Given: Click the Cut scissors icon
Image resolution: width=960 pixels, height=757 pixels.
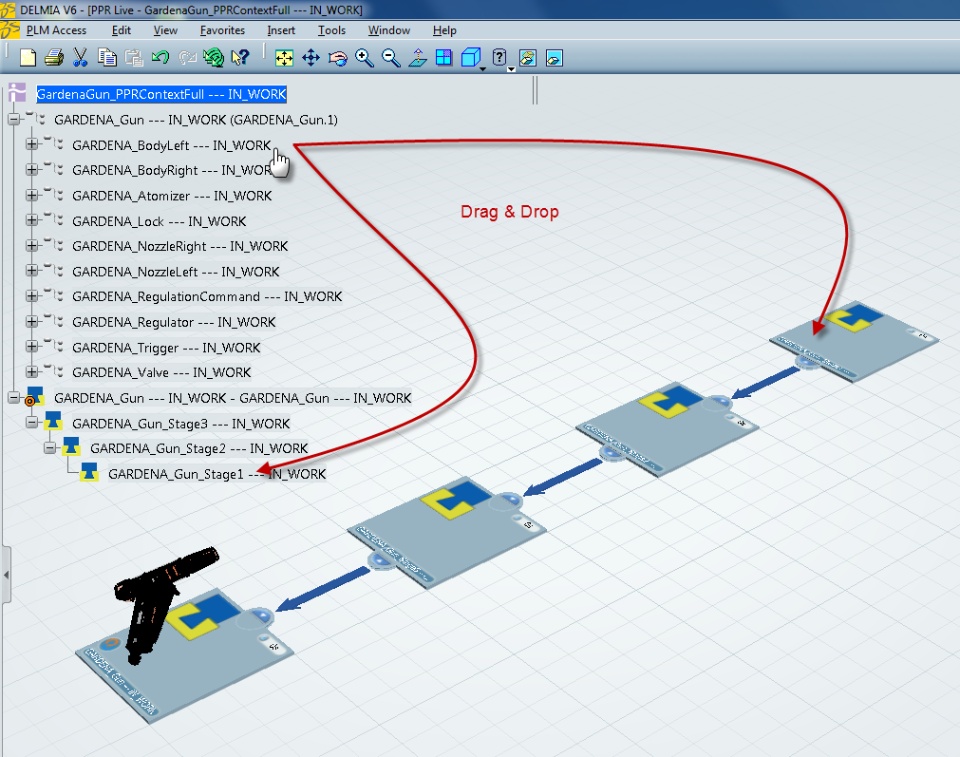Looking at the screenshot, I should click(80, 58).
